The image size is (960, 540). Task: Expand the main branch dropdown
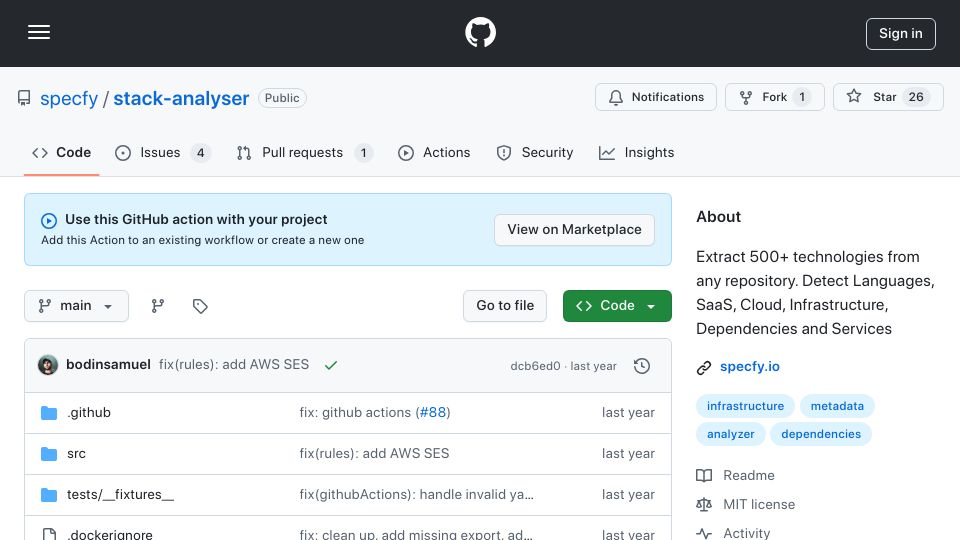[x=77, y=306]
